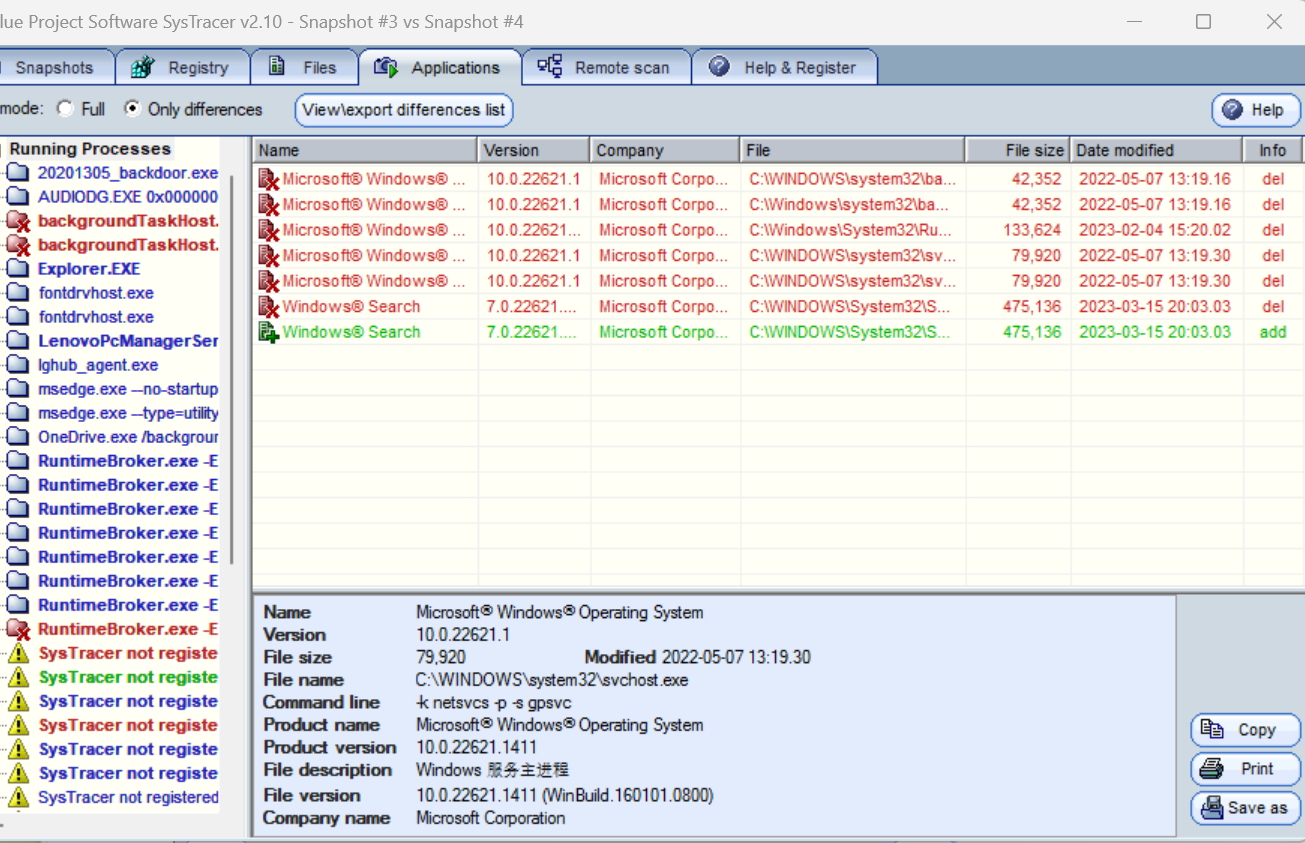This screenshot has width=1305, height=843.
Task: Click the Modified value 2022-05-07 13:19.30 in details
Action: pyautogui.click(x=736, y=657)
